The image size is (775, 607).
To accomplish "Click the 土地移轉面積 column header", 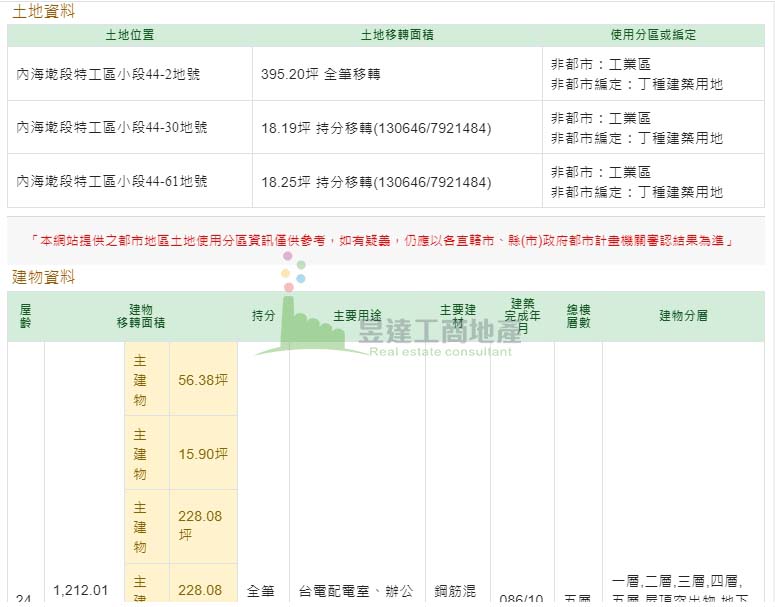I will tap(397, 35).
